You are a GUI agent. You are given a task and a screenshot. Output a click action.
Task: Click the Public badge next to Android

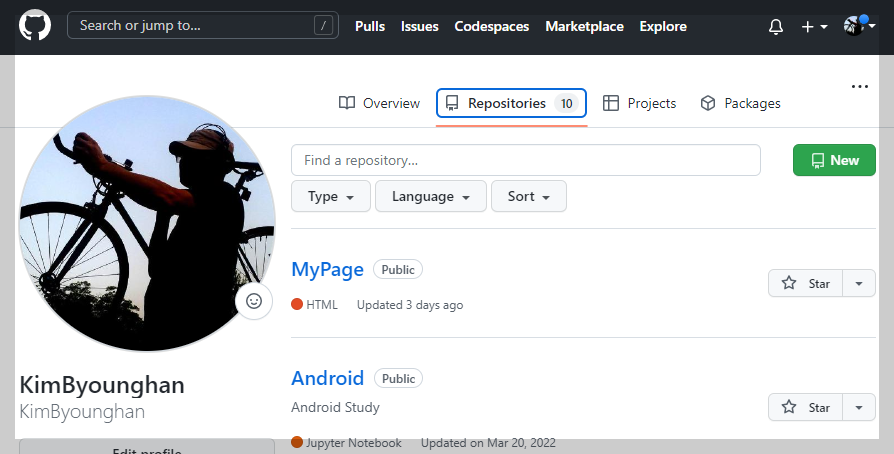click(x=399, y=378)
